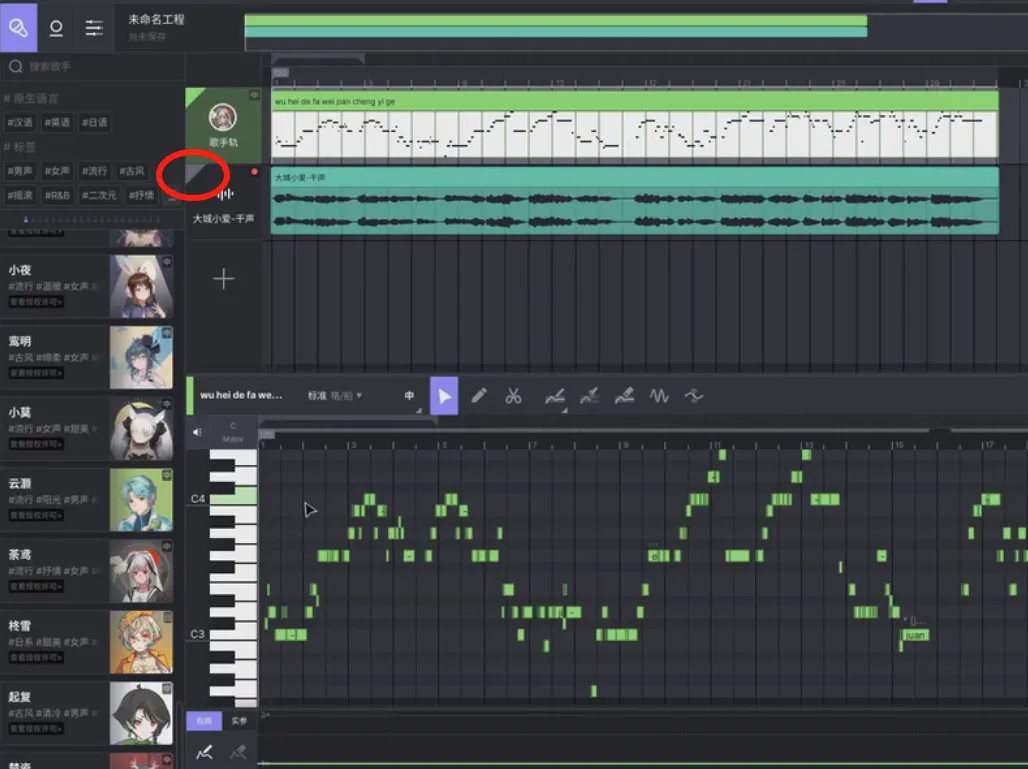Select the pencil draw tool
This screenshot has width=1028, height=769.
coord(479,396)
